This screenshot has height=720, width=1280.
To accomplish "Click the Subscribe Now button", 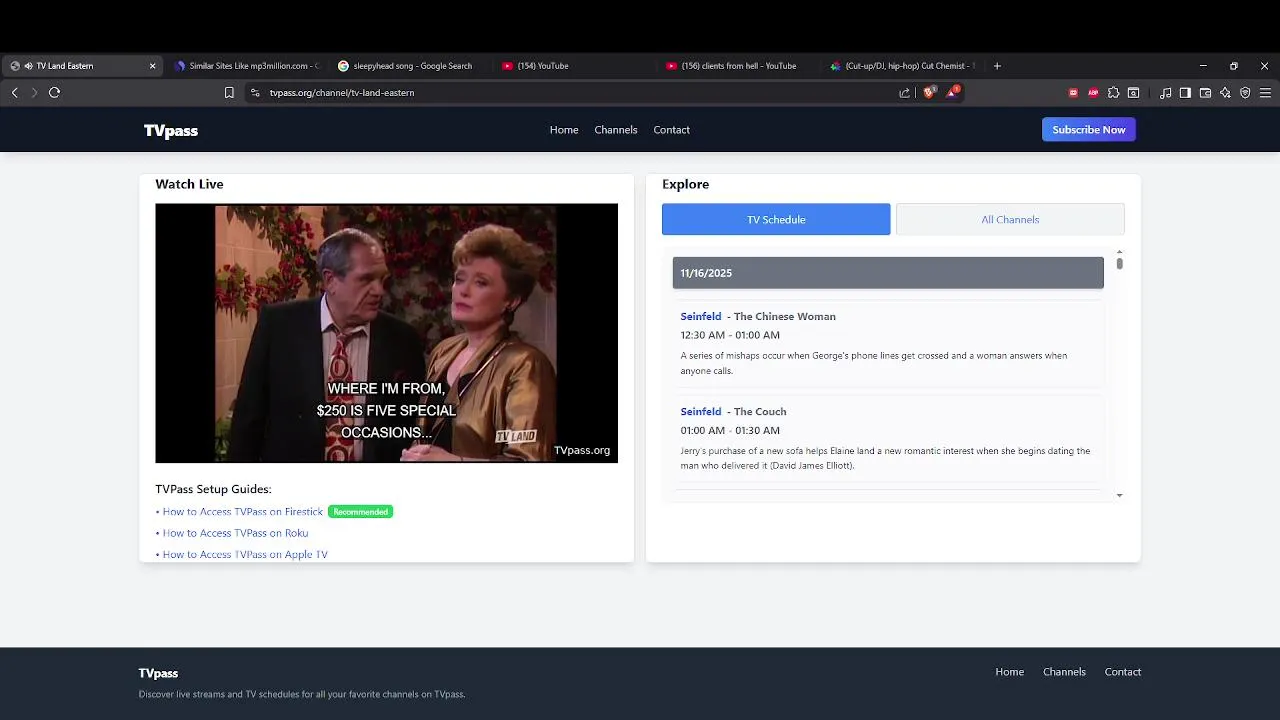I will [x=1089, y=130].
